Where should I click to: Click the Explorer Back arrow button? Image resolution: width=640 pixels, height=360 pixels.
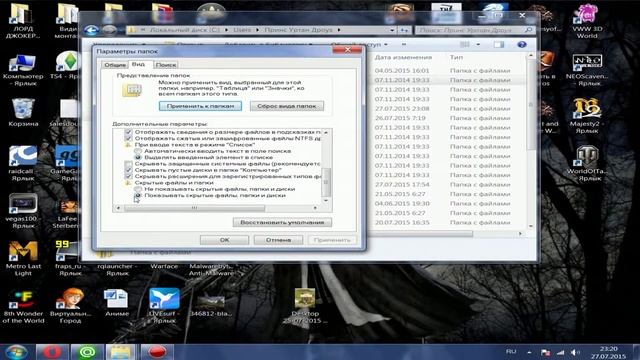coord(91,30)
